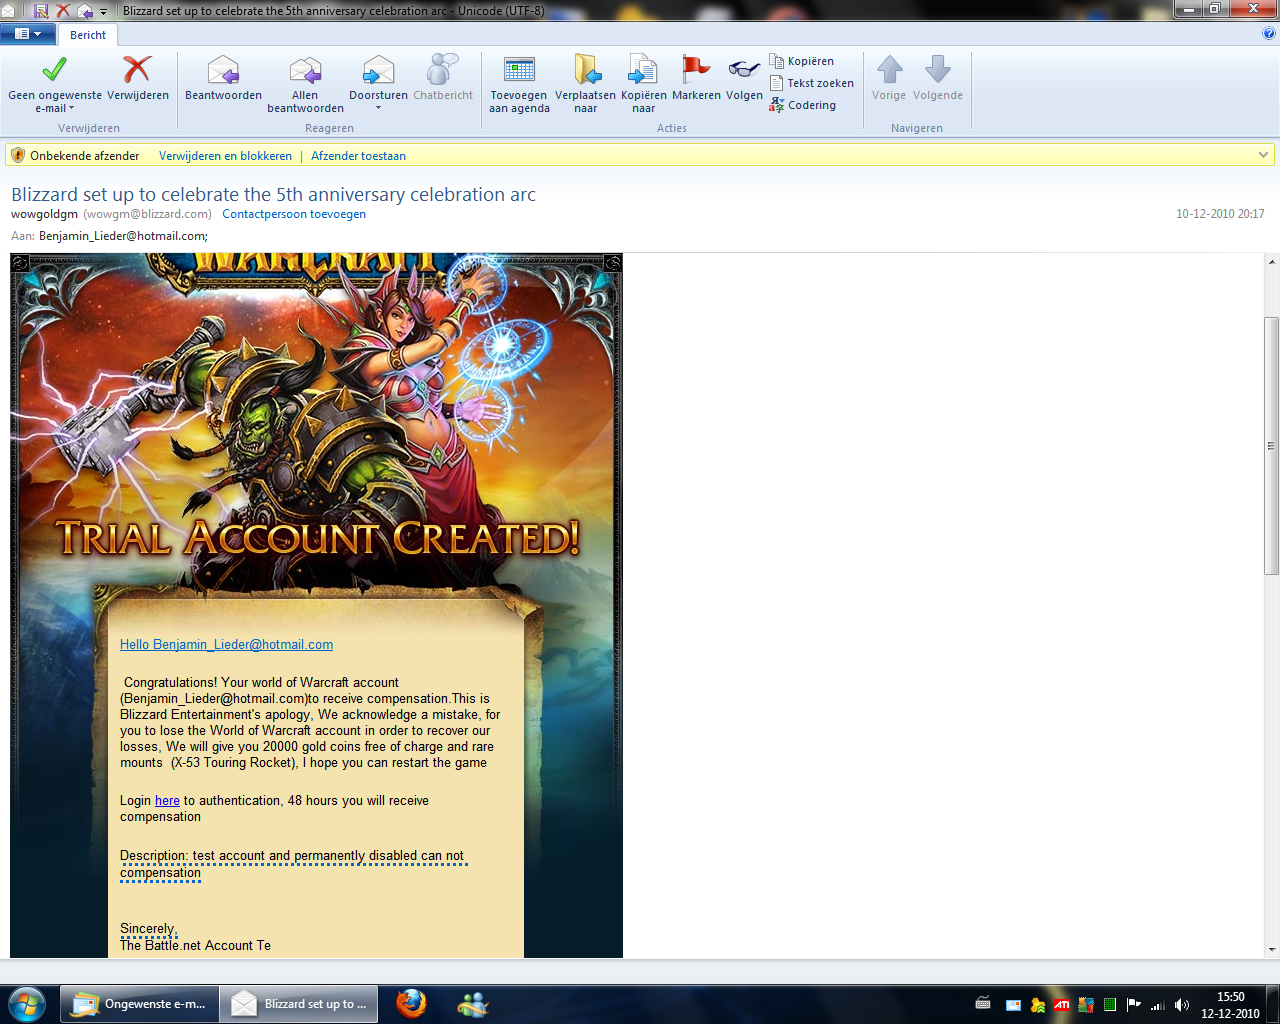This screenshot has height=1024, width=1280.
Task: Expand the Onbekende afzender info bar chevron
Action: click(1263, 155)
